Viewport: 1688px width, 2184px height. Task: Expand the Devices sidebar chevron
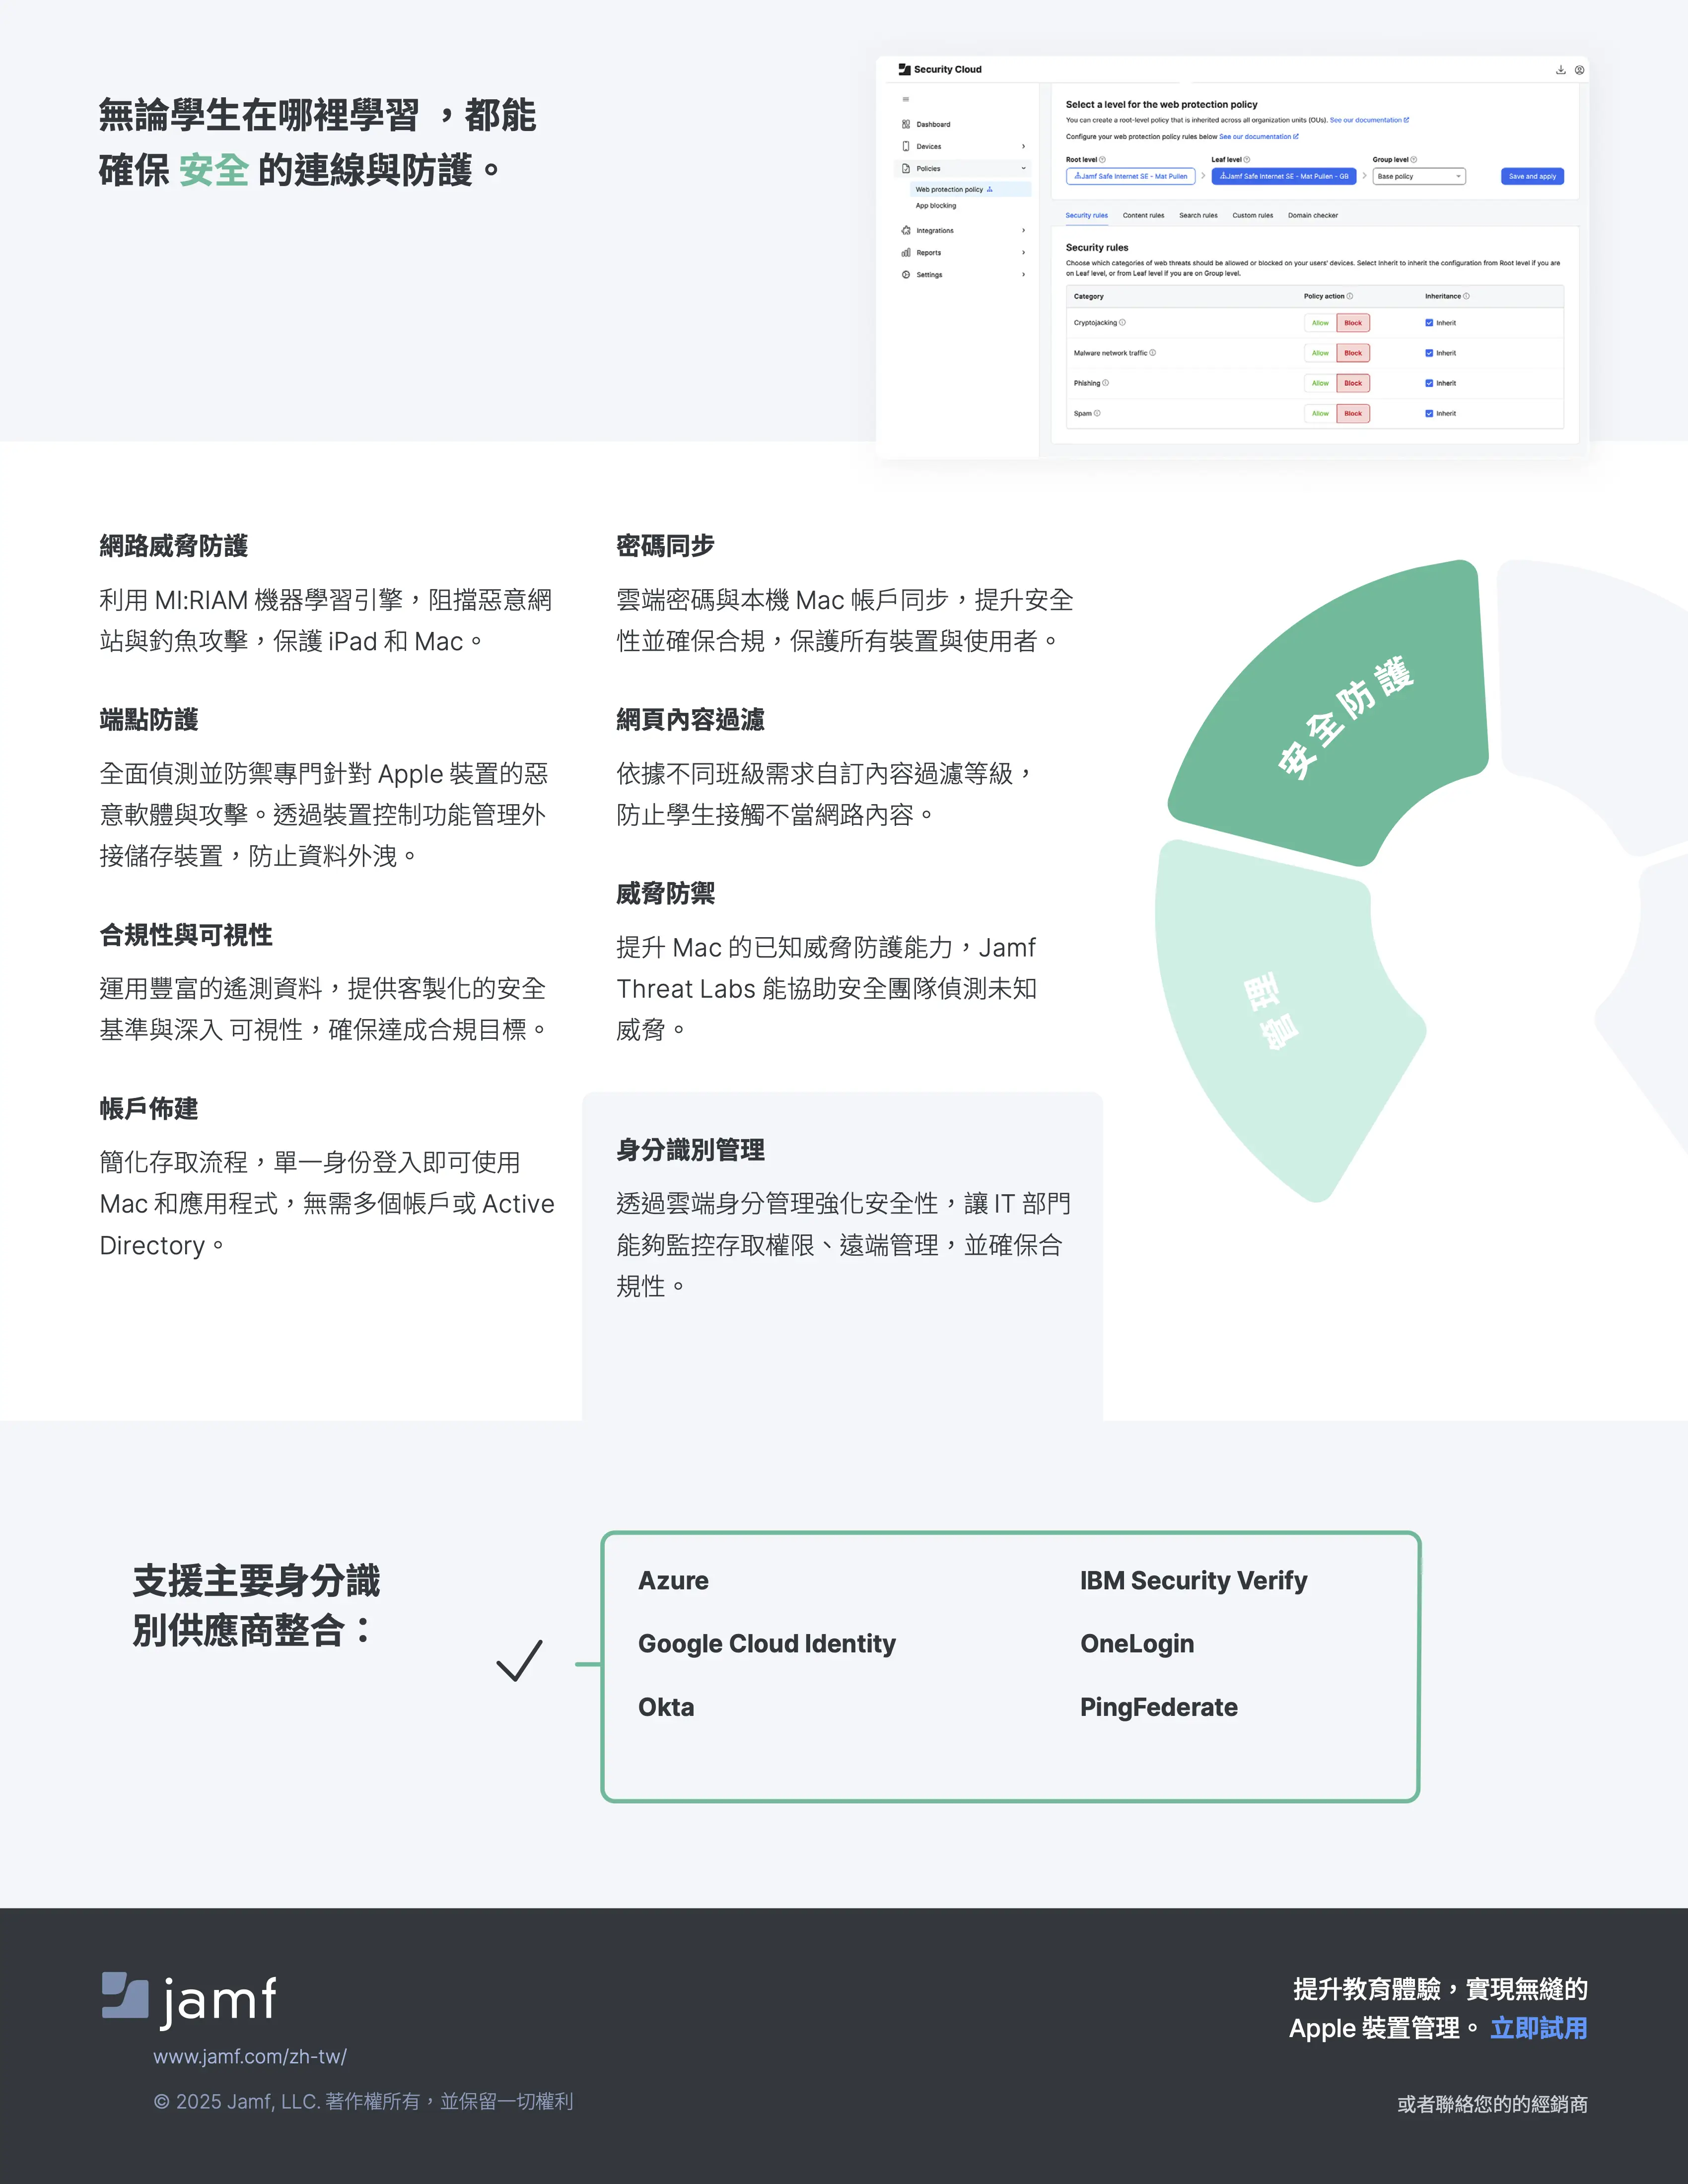tap(1023, 146)
